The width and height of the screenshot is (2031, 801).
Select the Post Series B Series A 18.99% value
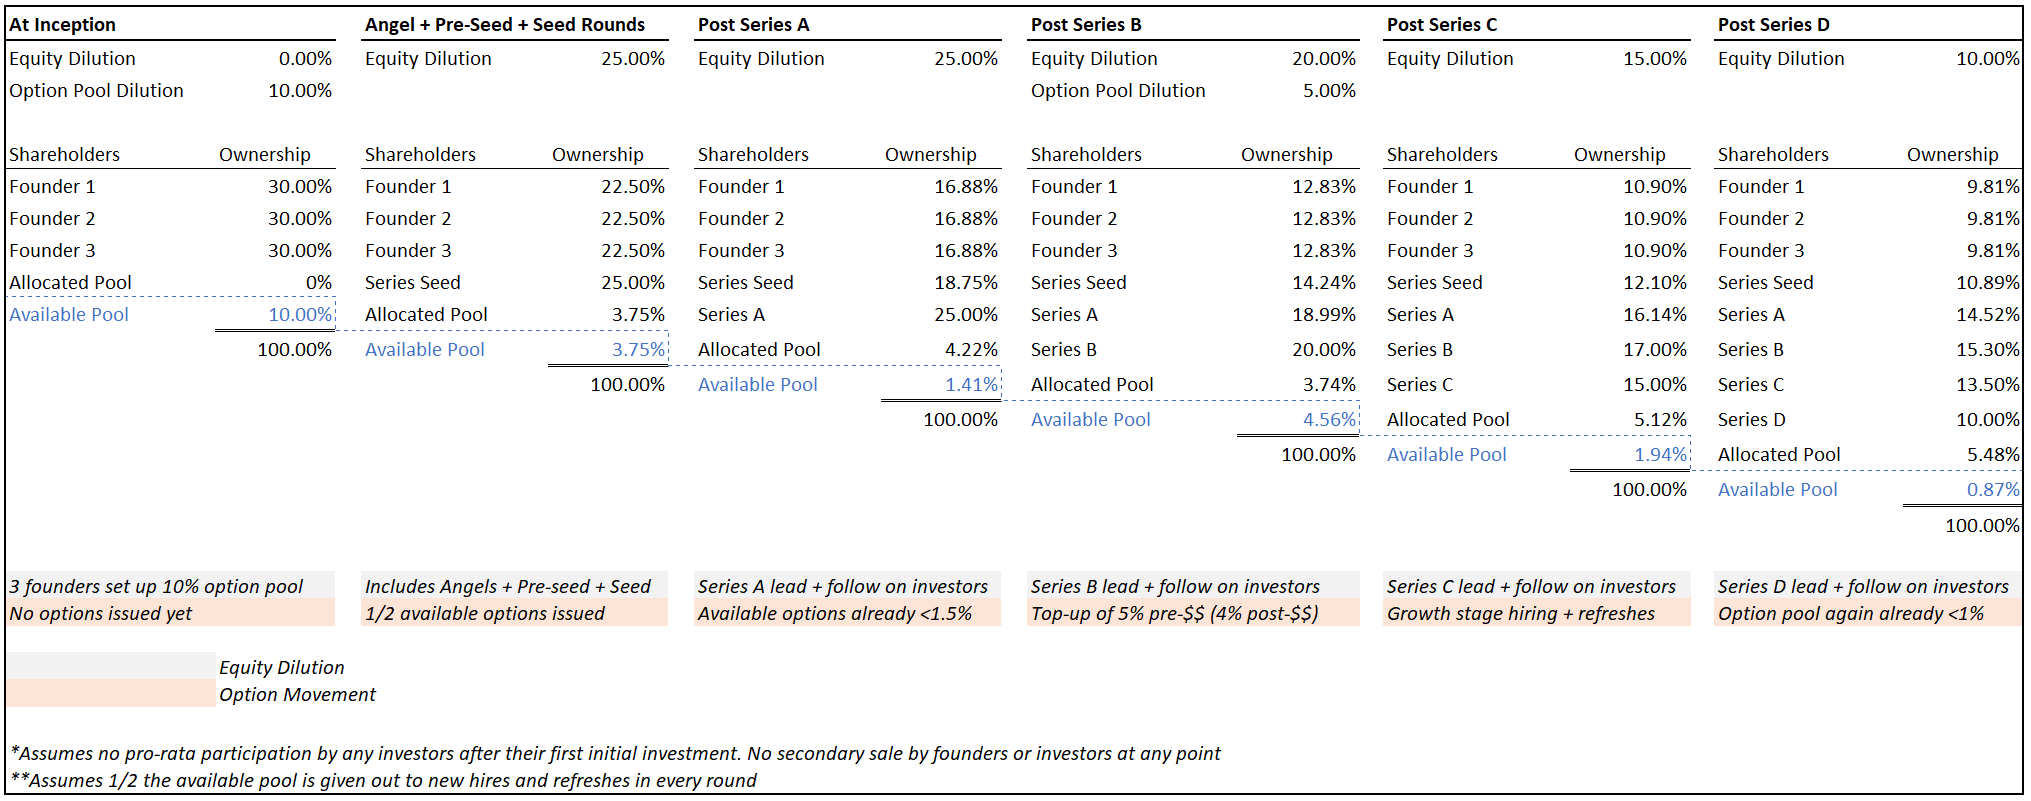click(1323, 315)
